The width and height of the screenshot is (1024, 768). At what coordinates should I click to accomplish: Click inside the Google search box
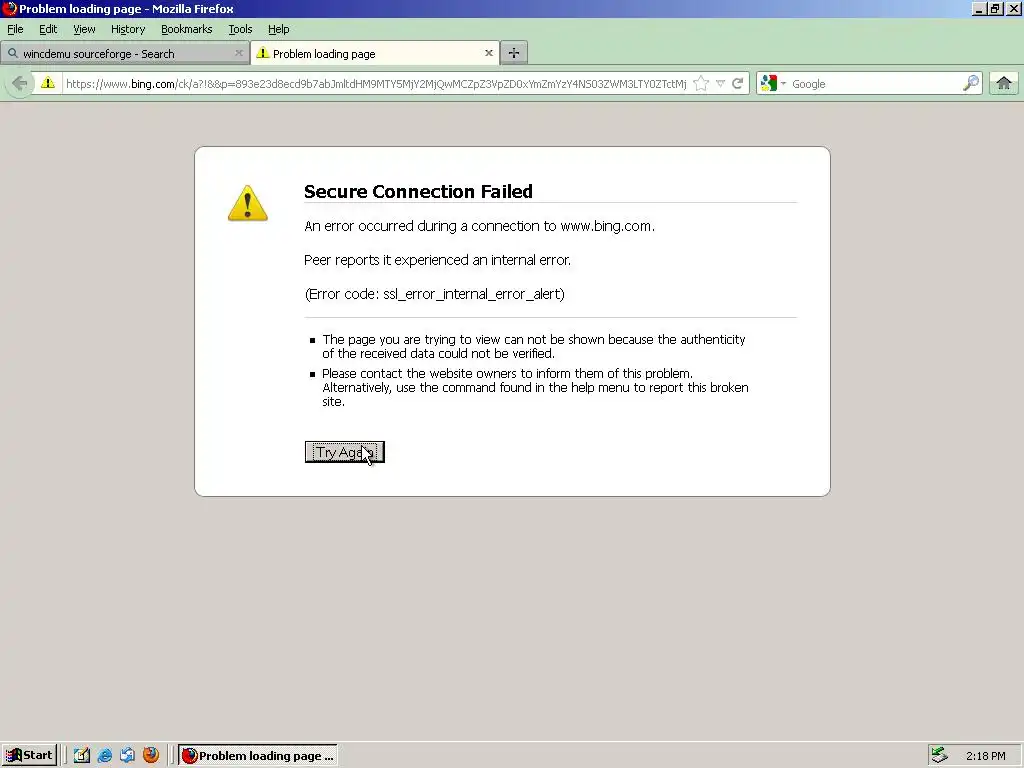[x=874, y=84]
